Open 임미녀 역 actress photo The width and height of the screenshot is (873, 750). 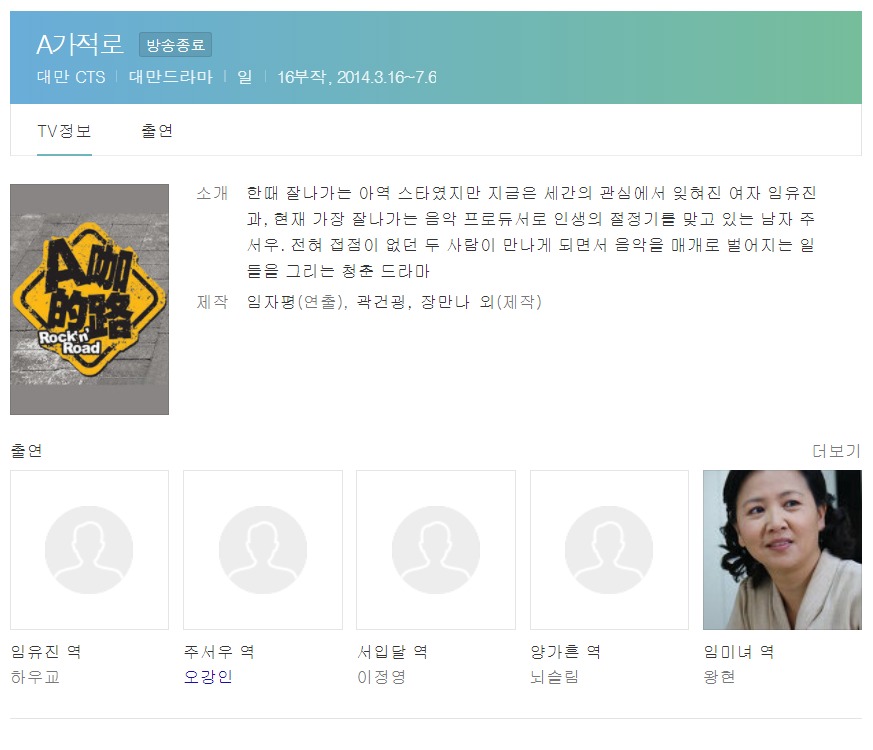click(782, 550)
